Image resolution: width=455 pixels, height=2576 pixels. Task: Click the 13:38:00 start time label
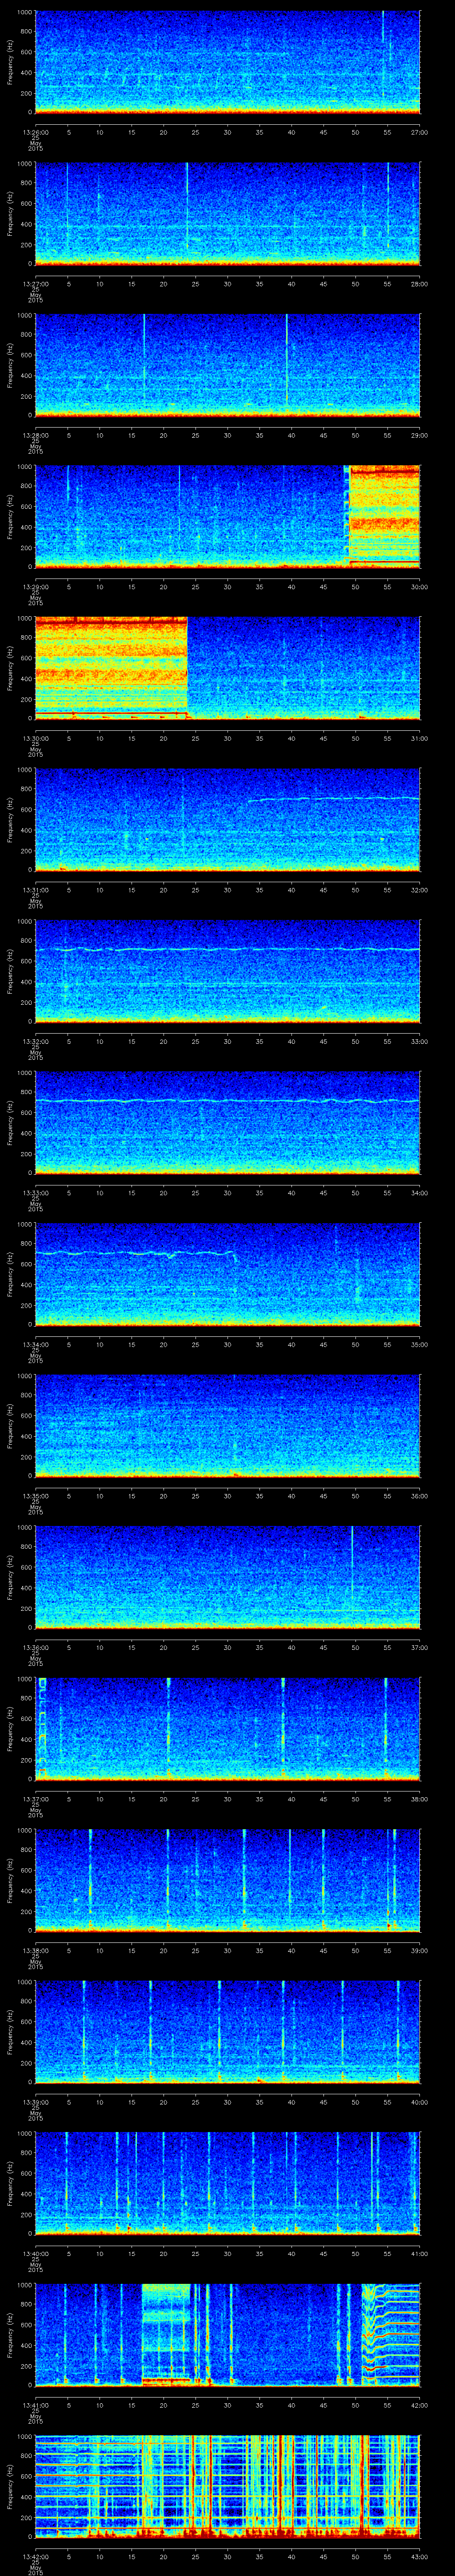(35, 1950)
